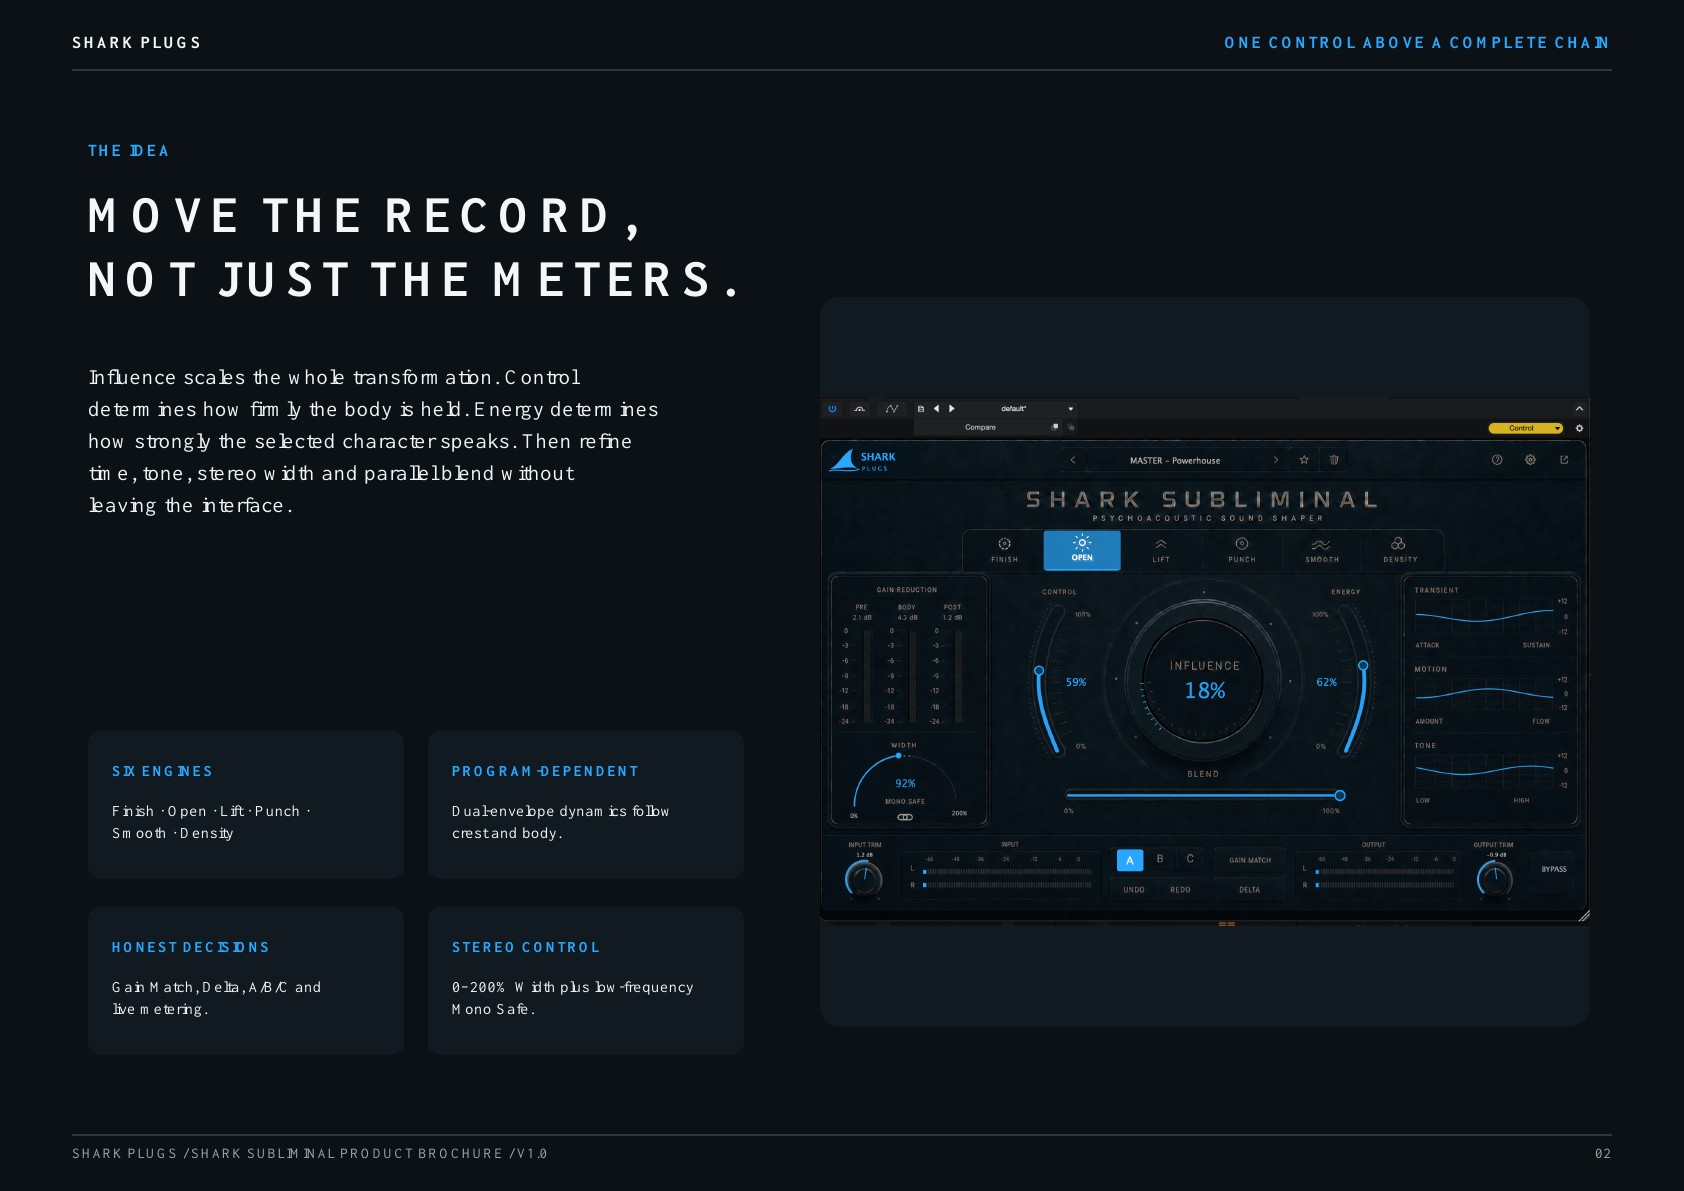
Task: Select next plugin preset chevron
Action: coord(1276,460)
